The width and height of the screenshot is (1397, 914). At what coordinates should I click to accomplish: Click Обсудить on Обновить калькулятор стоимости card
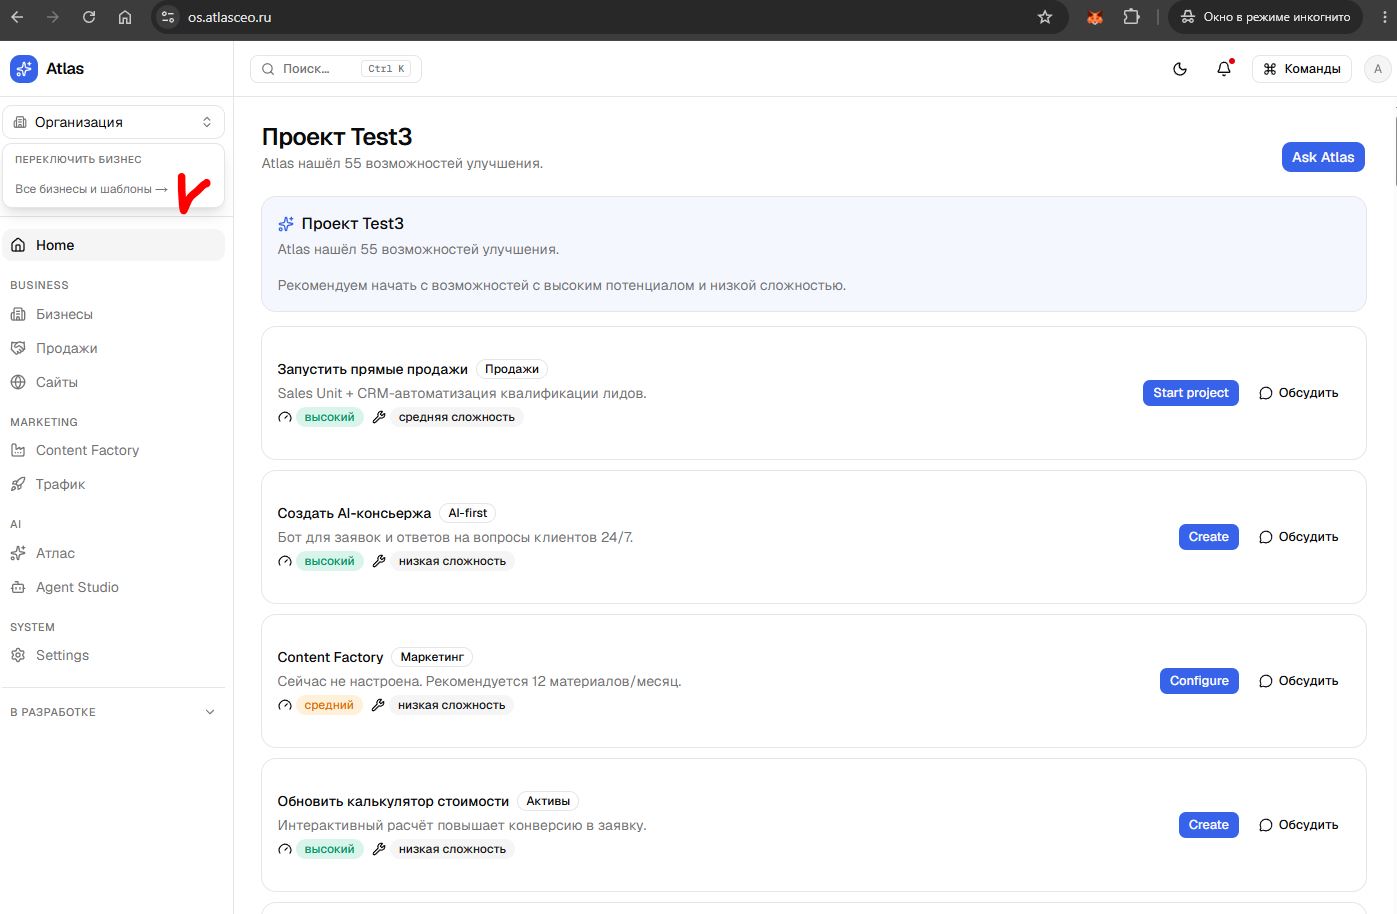pos(1298,825)
